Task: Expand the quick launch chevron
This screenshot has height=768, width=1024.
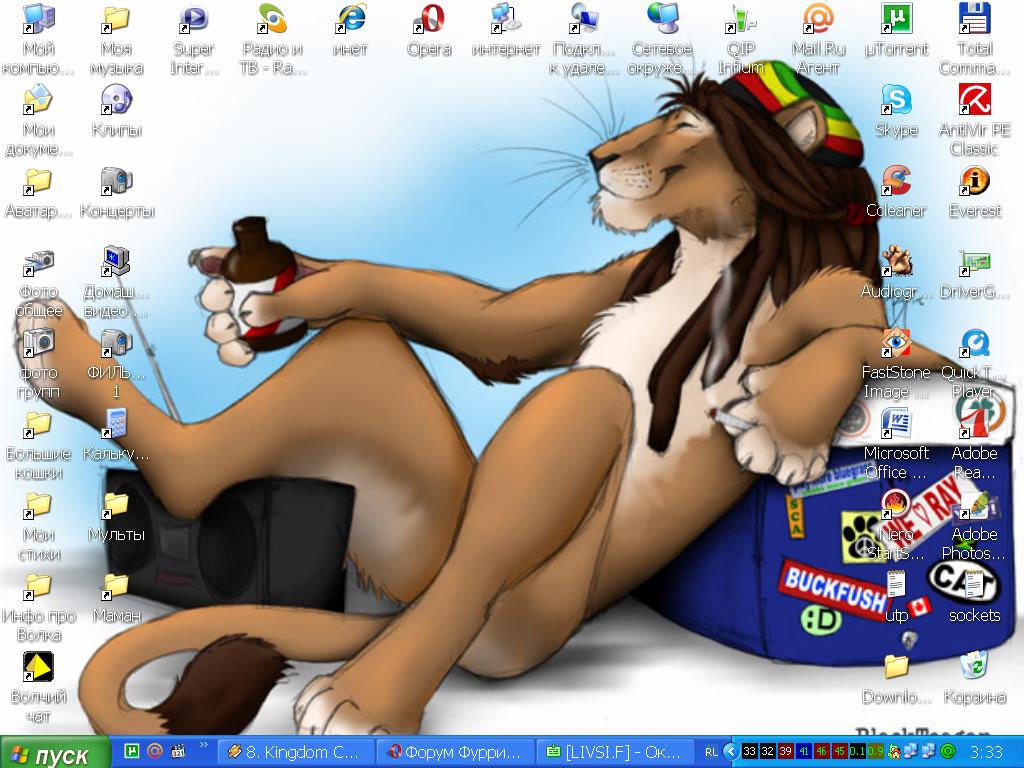Action: click(x=205, y=745)
